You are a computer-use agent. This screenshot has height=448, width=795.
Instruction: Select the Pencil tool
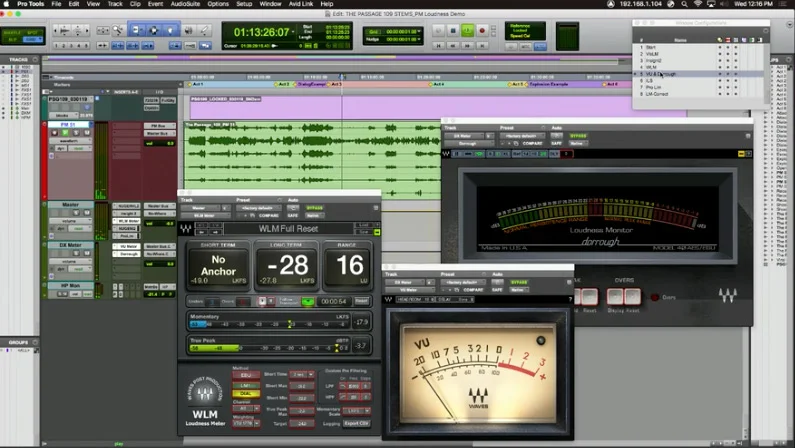click(x=204, y=30)
